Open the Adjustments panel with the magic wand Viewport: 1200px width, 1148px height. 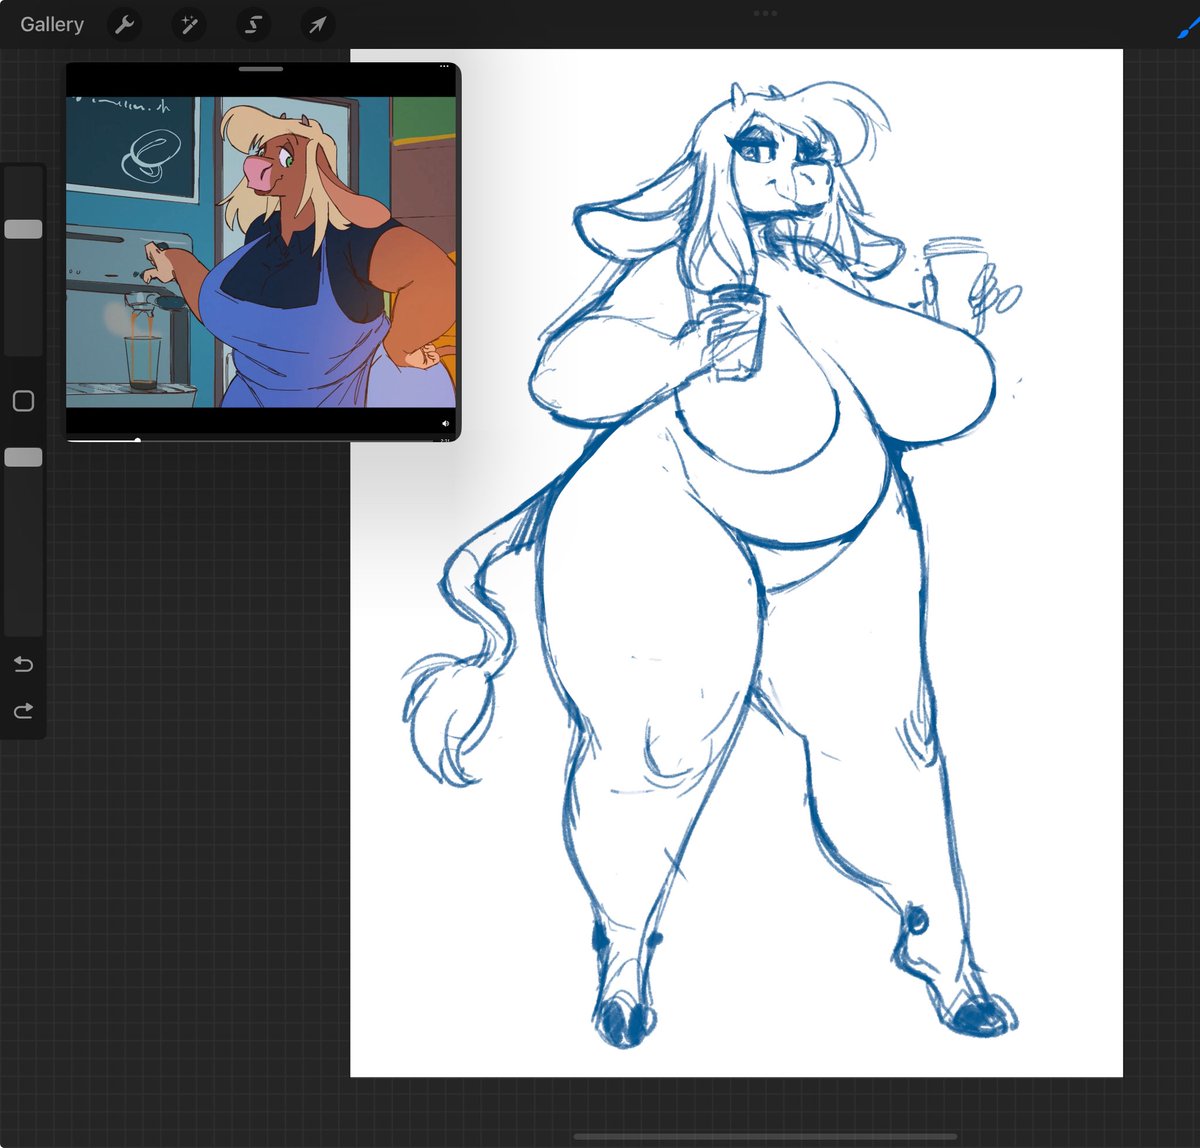[x=188, y=24]
